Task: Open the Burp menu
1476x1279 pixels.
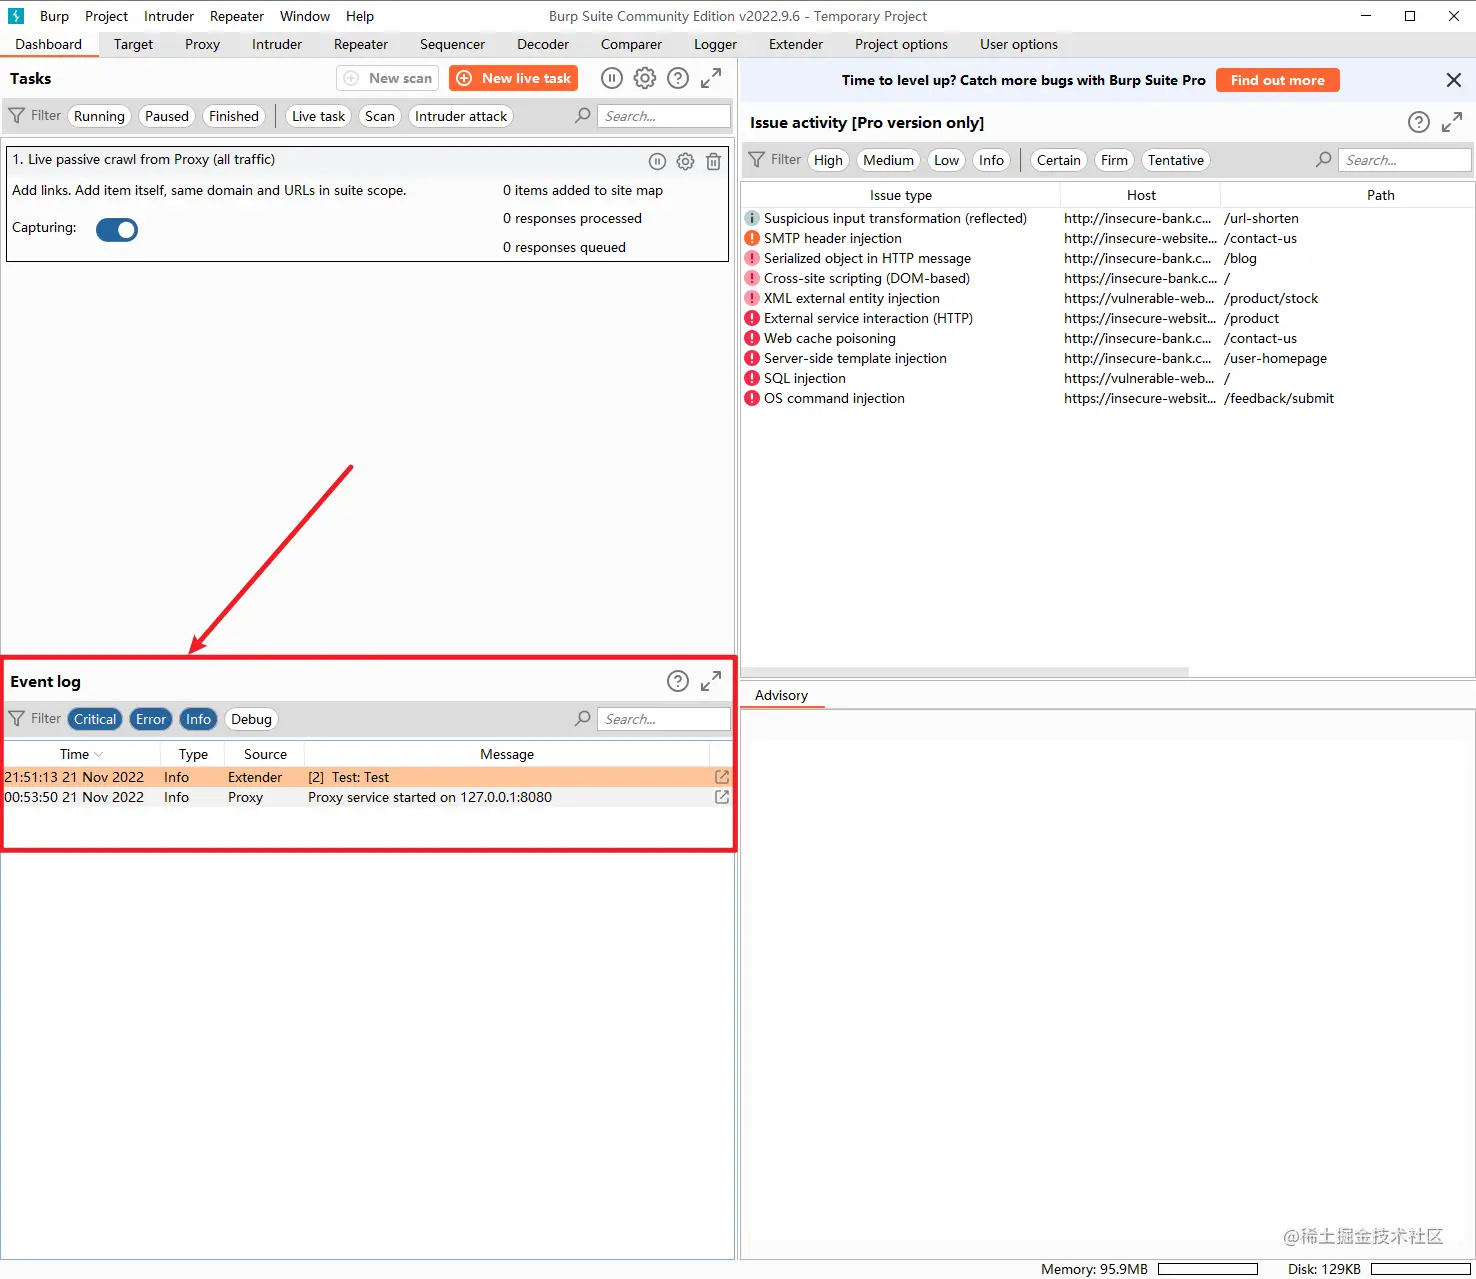Action: 54,16
